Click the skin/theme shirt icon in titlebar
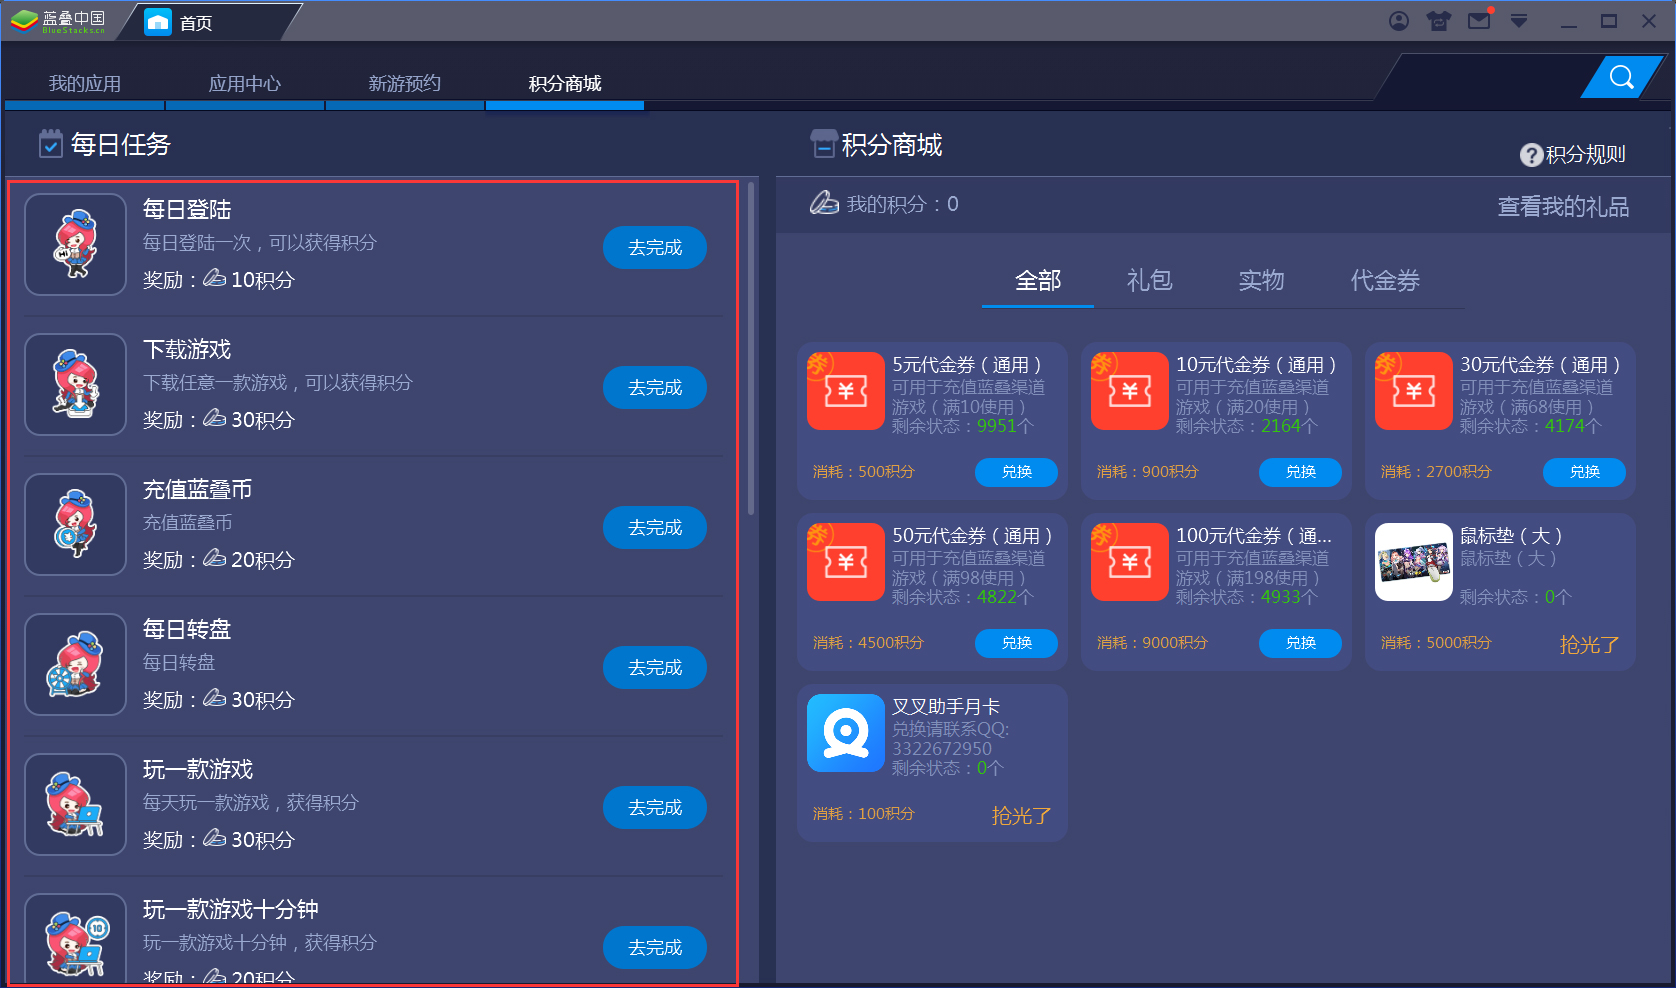Screen dimensions: 1676x988 [x=1438, y=20]
